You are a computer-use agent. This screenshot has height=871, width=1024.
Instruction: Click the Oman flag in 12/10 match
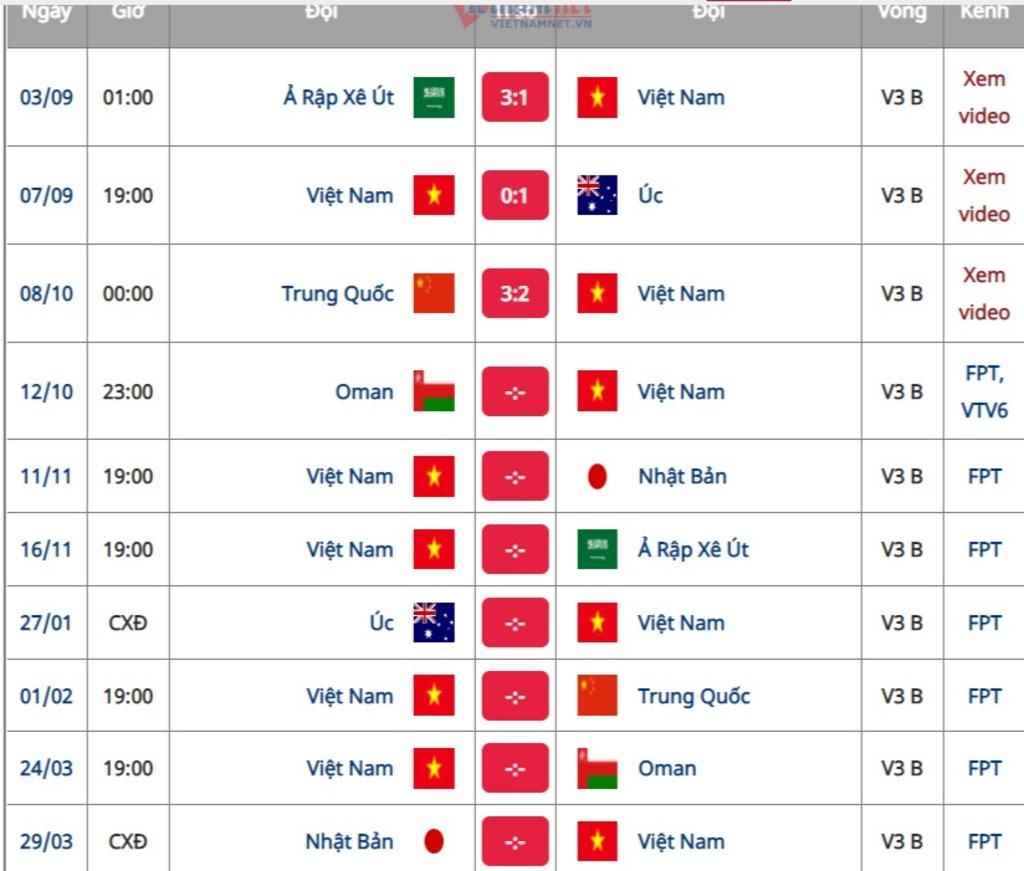click(x=434, y=391)
